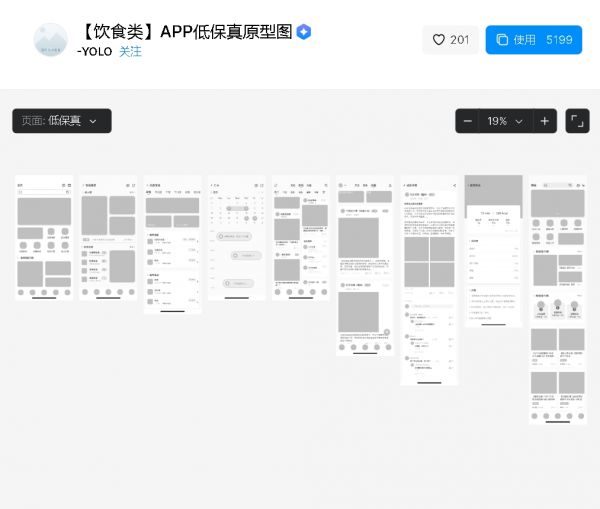Viewport: 600px width, 509px height.
Task: Open the -YOLO author profile name
Action: click(94, 52)
